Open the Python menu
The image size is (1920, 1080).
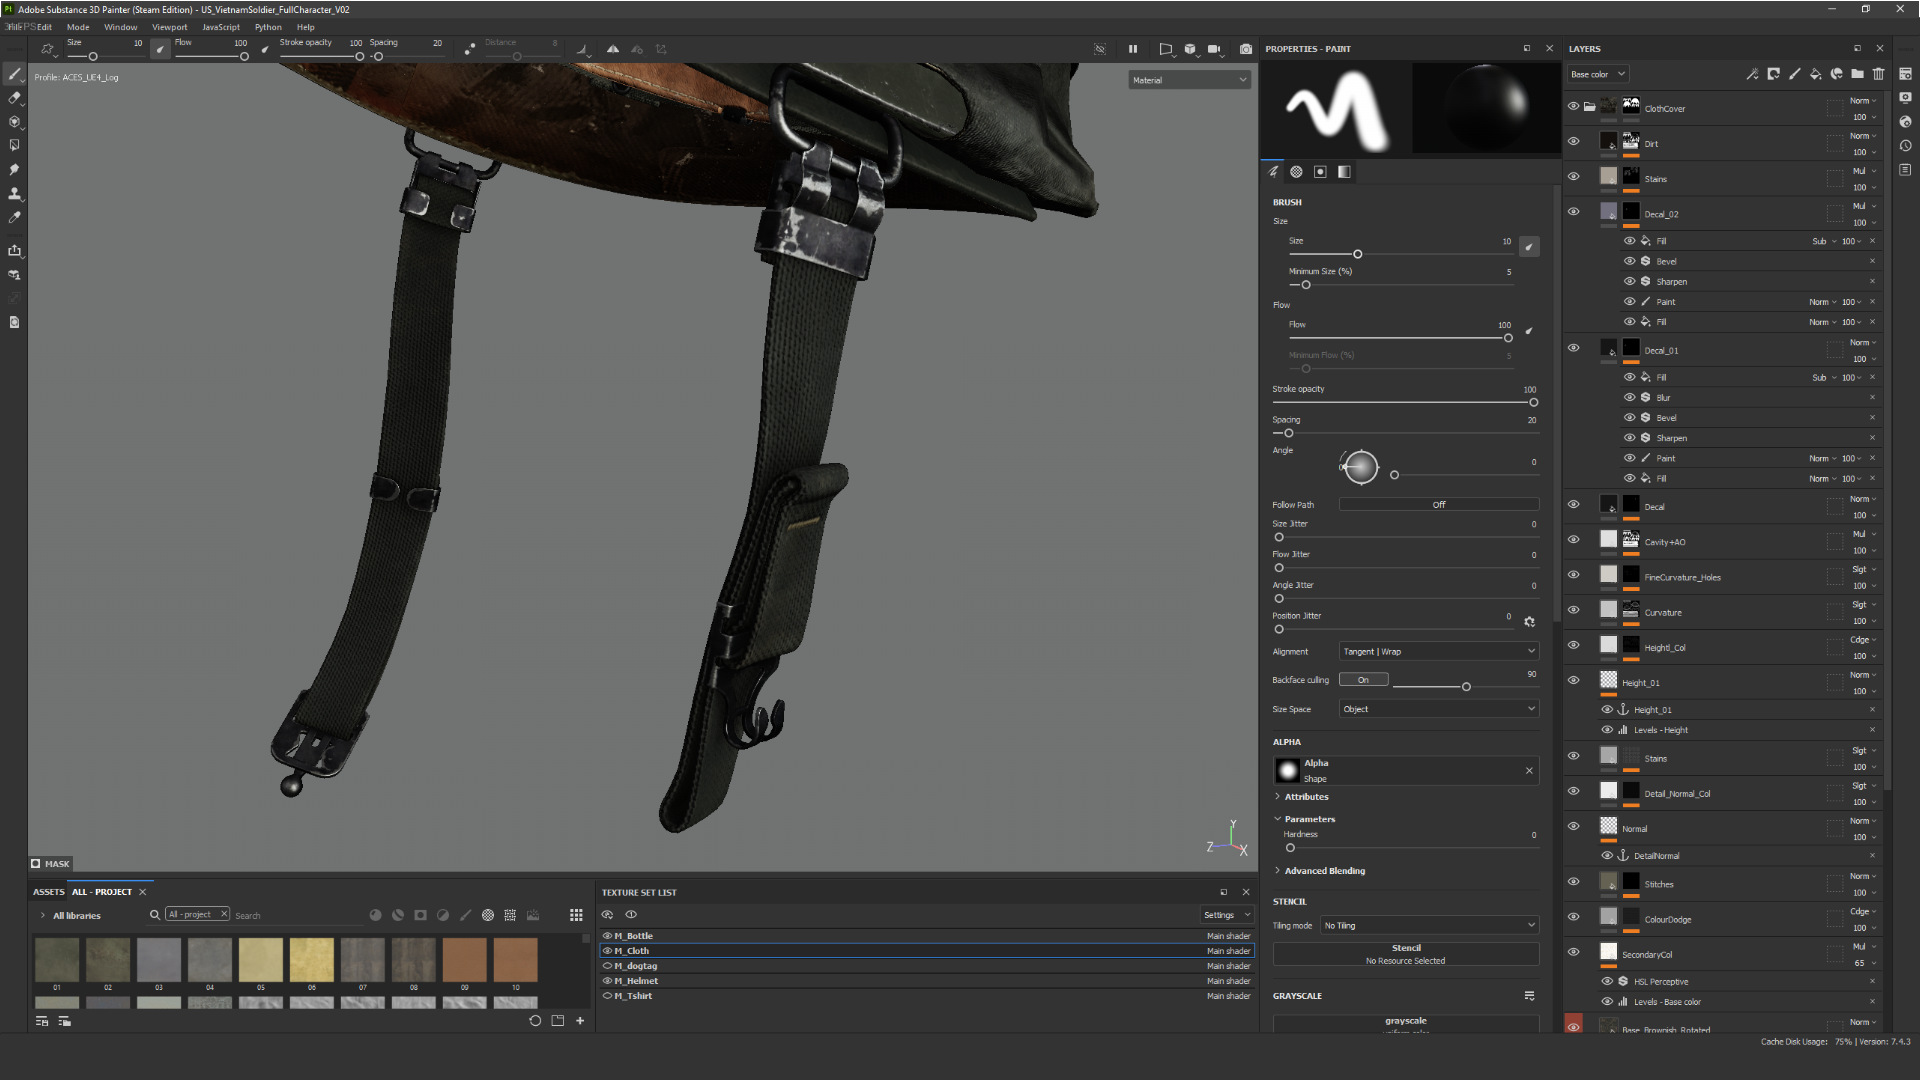click(x=267, y=27)
